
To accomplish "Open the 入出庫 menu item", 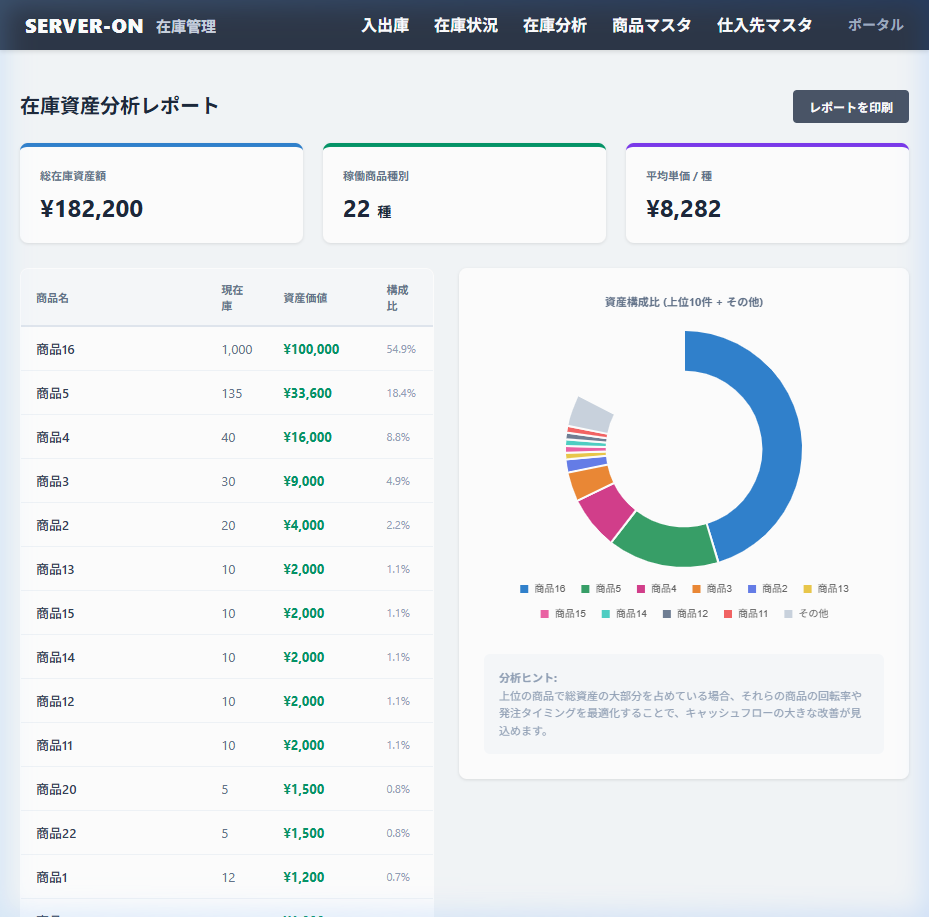I will 386,26.
